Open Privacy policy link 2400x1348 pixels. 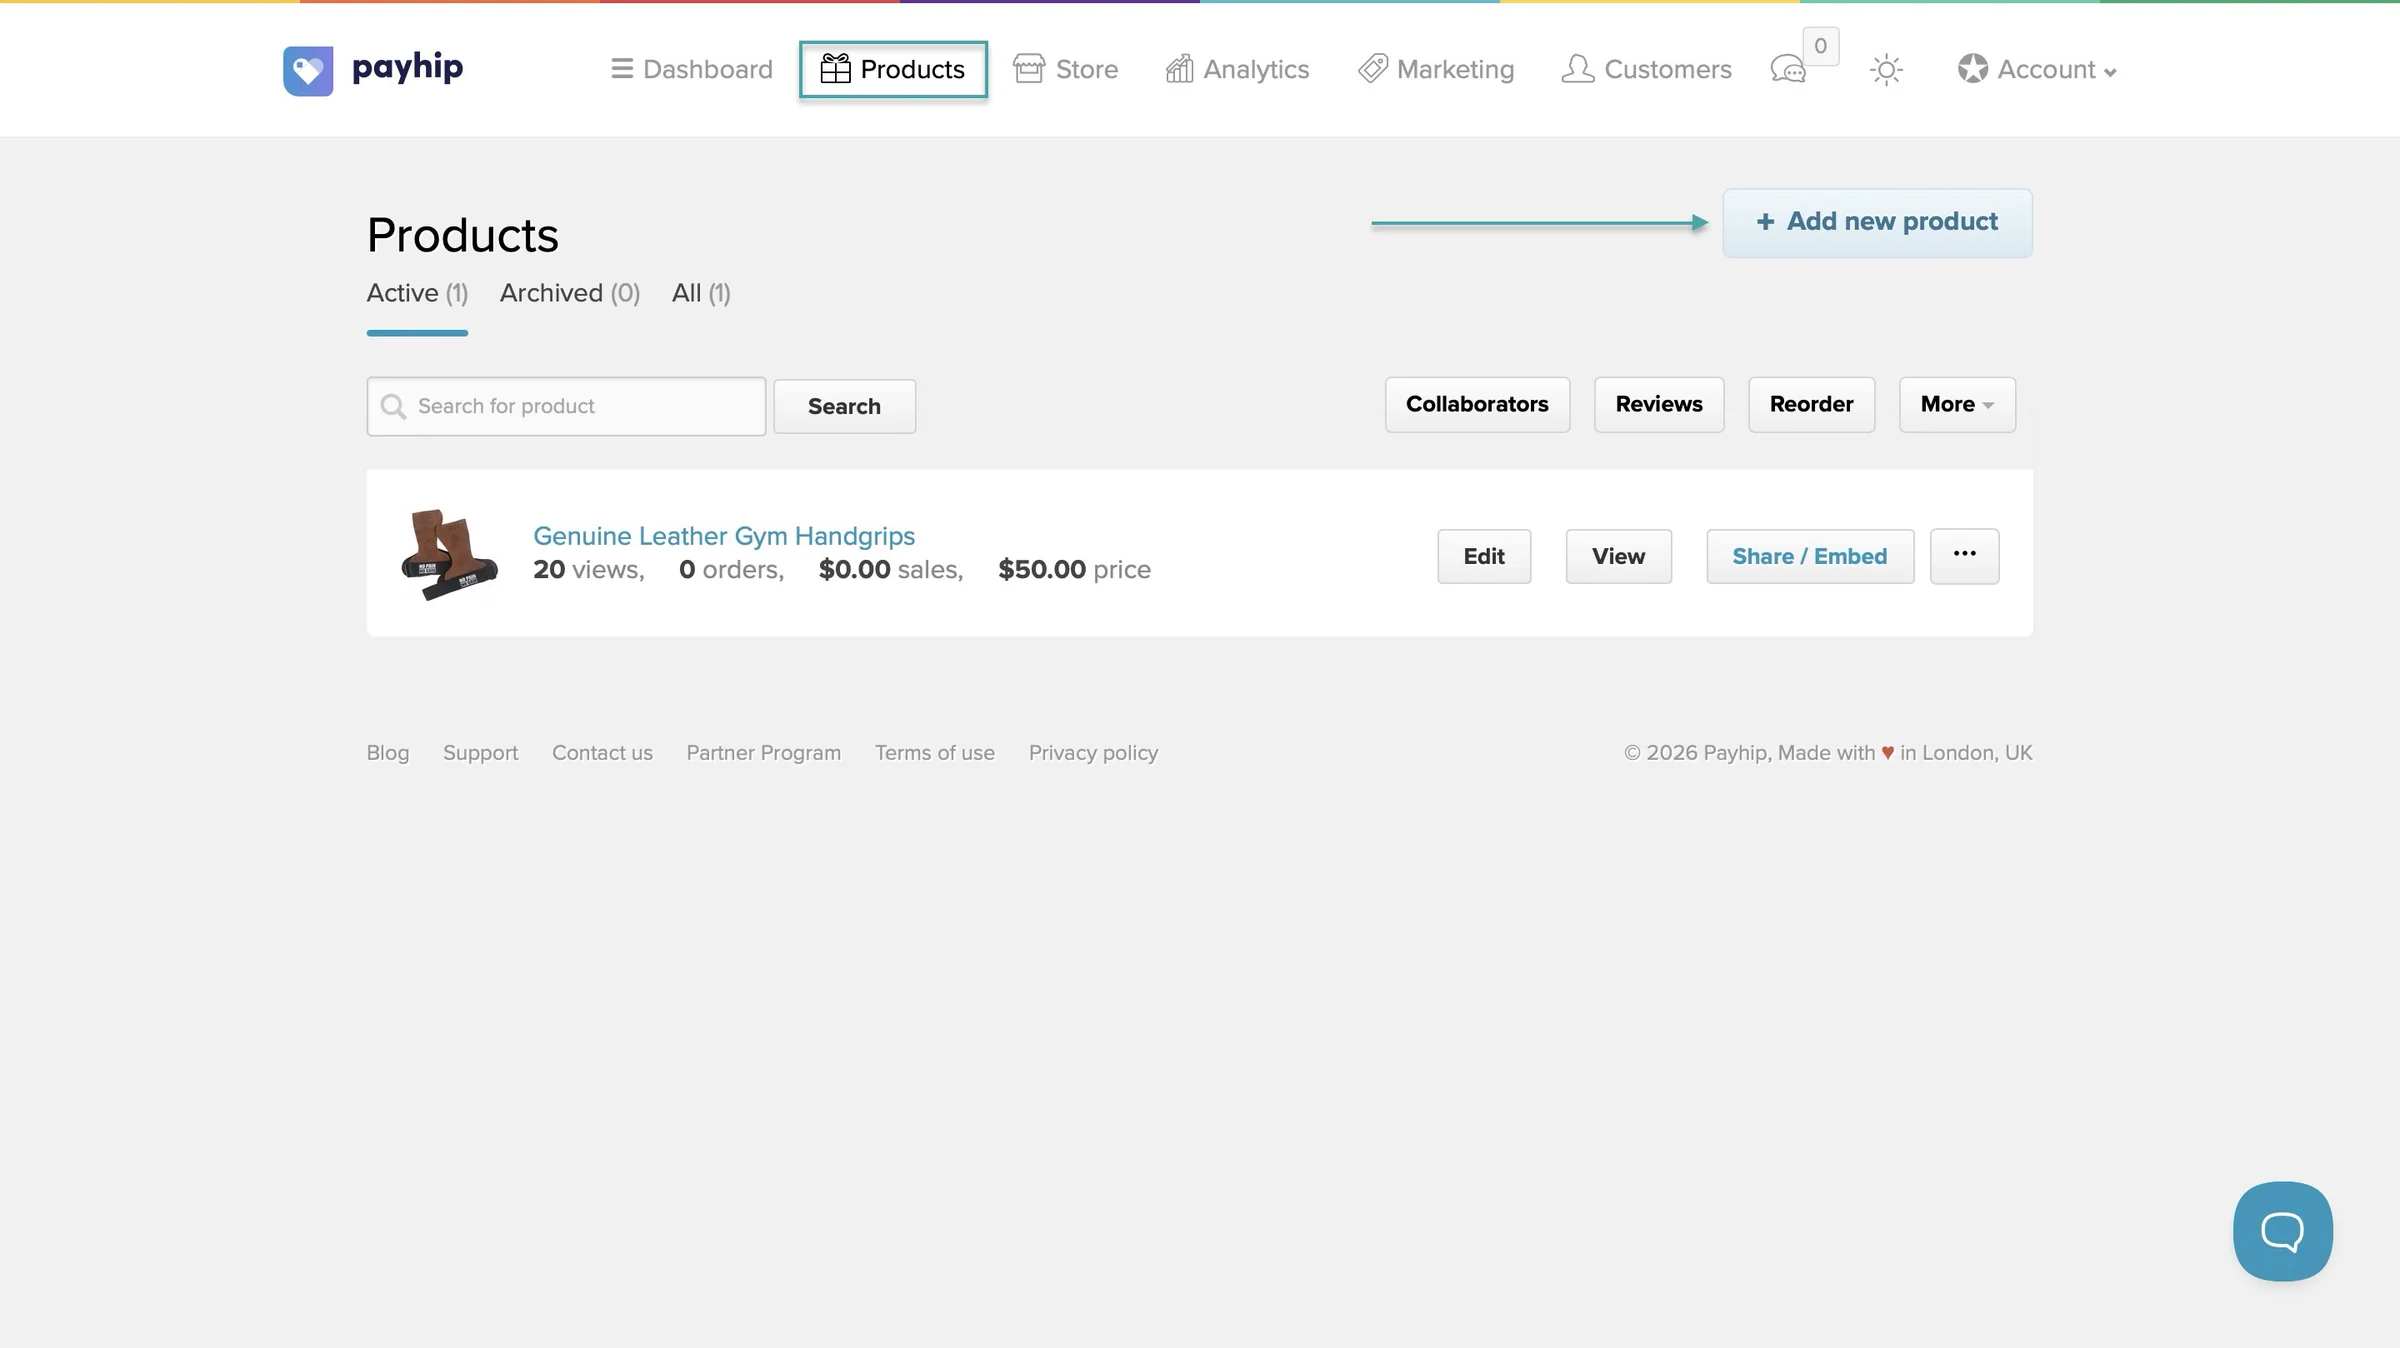pyautogui.click(x=1093, y=753)
